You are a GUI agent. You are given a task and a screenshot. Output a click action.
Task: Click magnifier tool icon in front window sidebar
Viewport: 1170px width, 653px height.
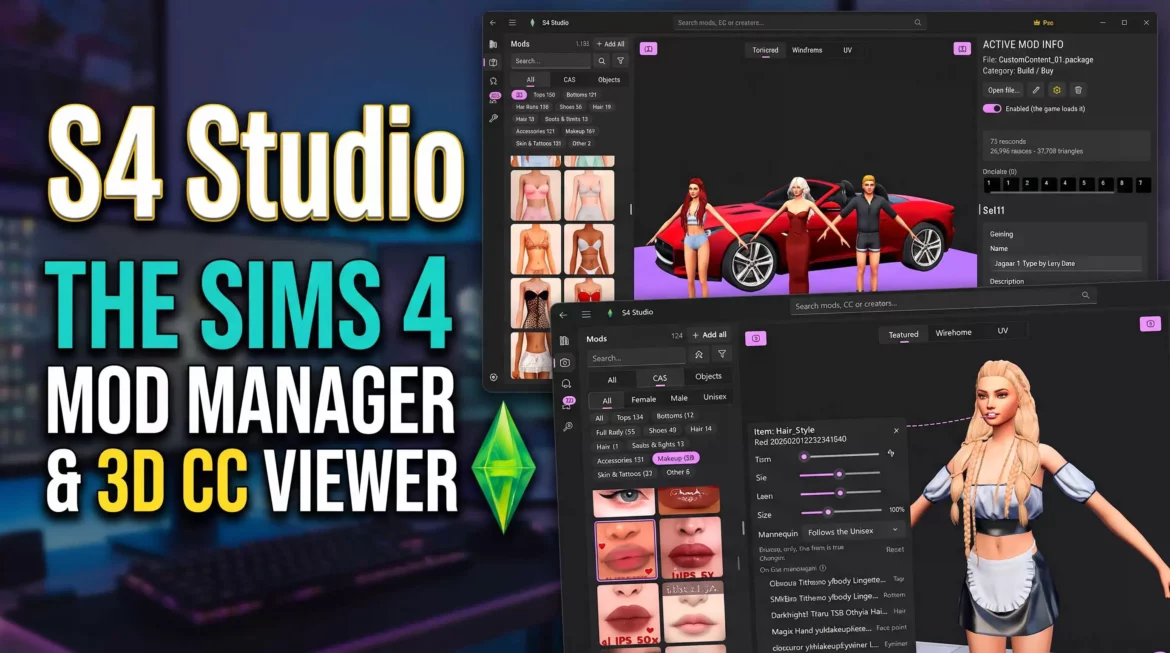click(568, 427)
